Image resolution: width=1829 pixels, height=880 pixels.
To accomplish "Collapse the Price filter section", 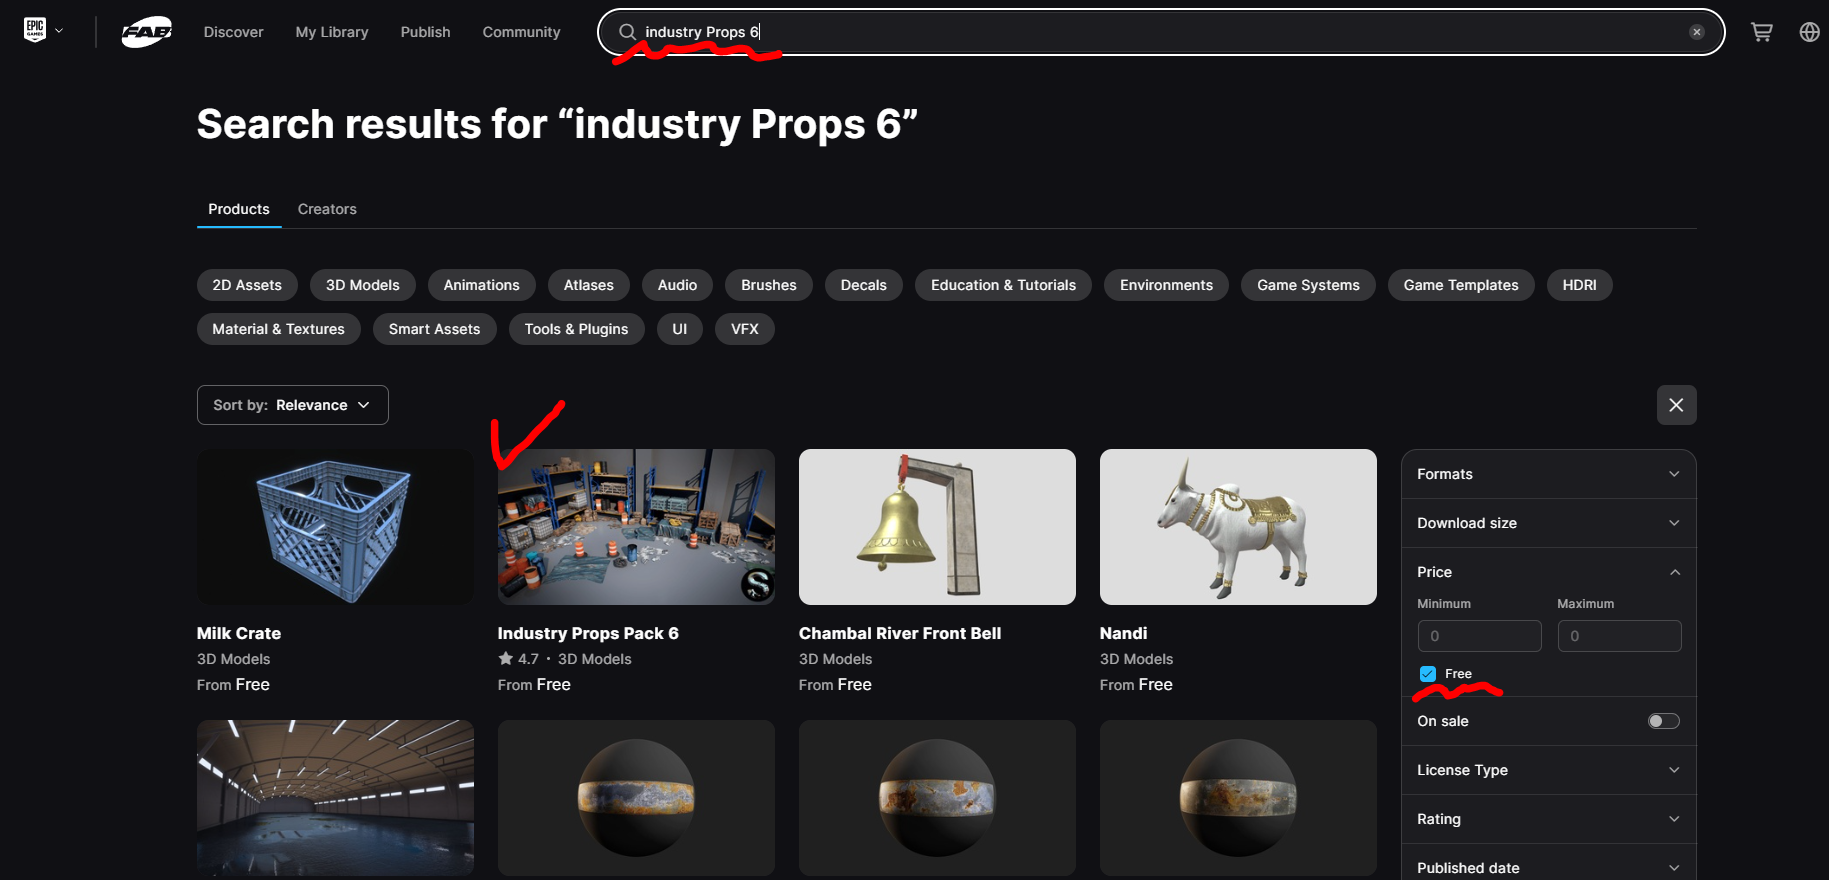I will coord(1549,572).
